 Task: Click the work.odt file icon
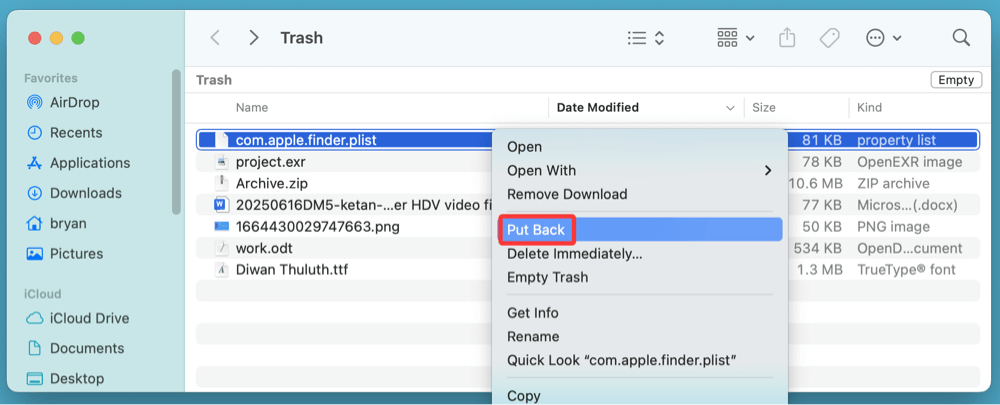[x=221, y=248]
